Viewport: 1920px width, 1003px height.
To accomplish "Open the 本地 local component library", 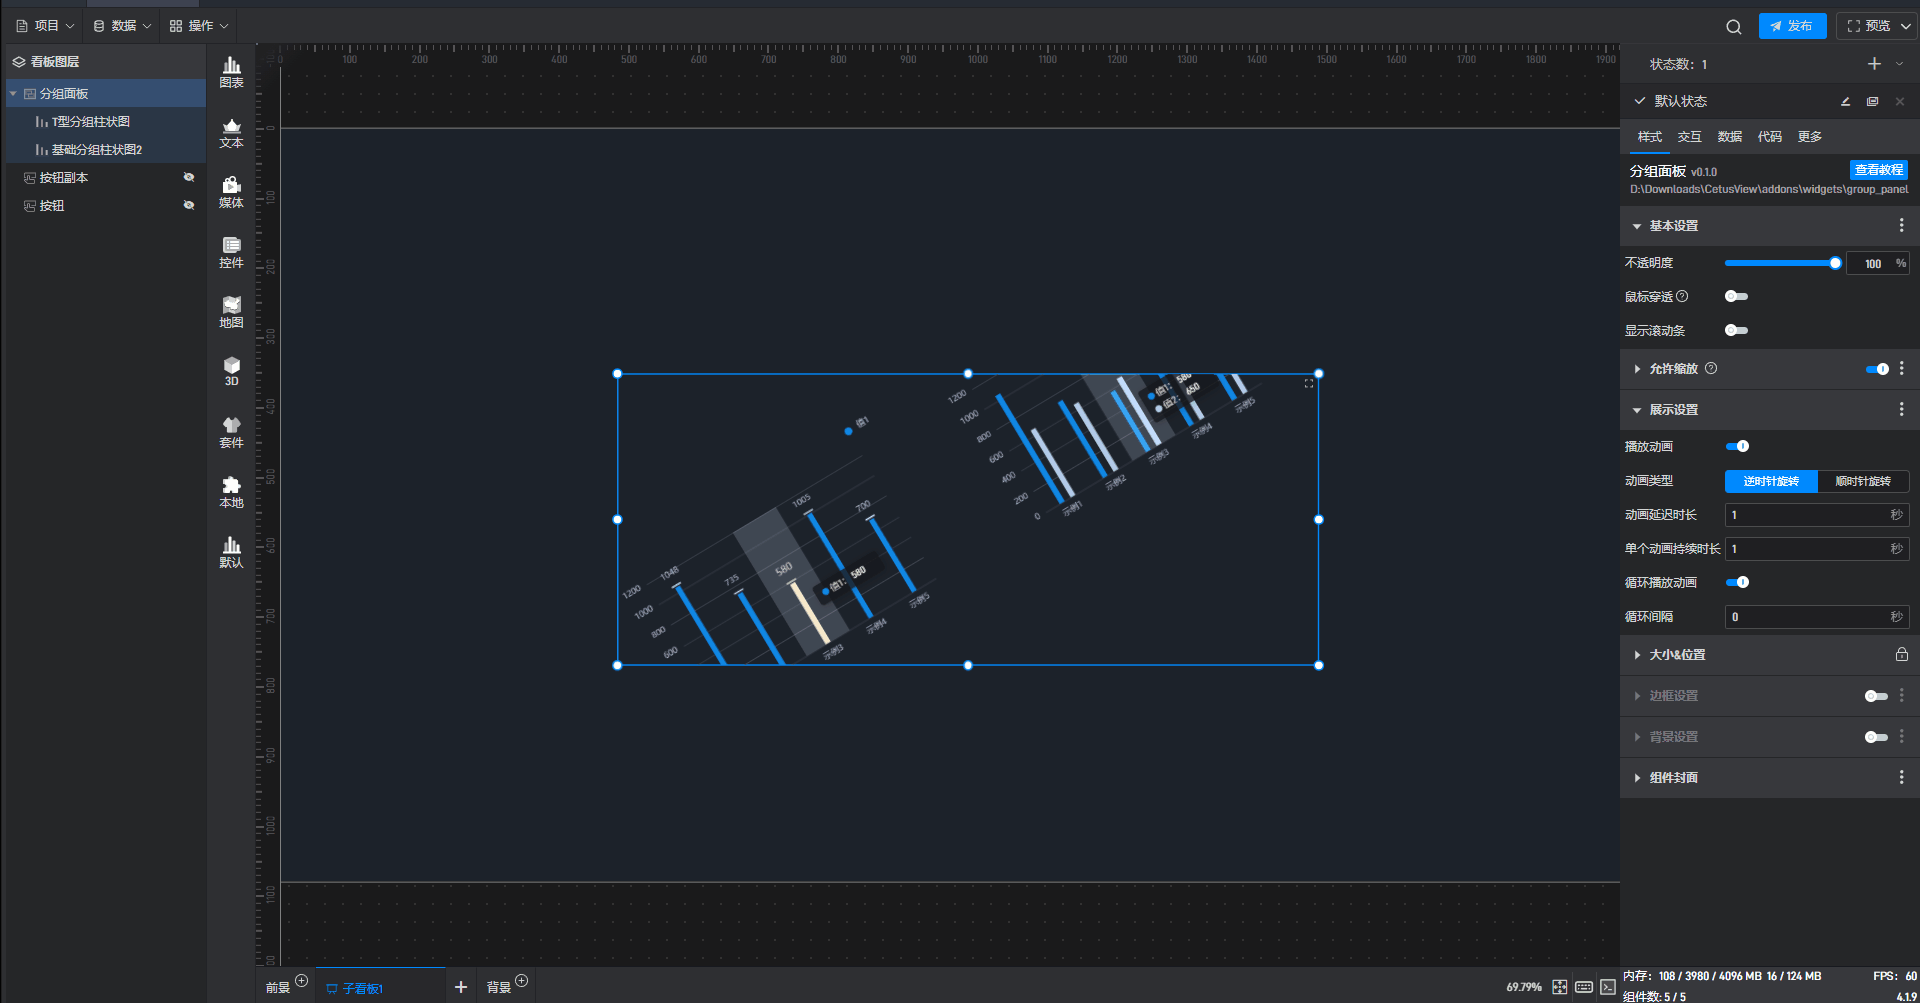I will (231, 492).
